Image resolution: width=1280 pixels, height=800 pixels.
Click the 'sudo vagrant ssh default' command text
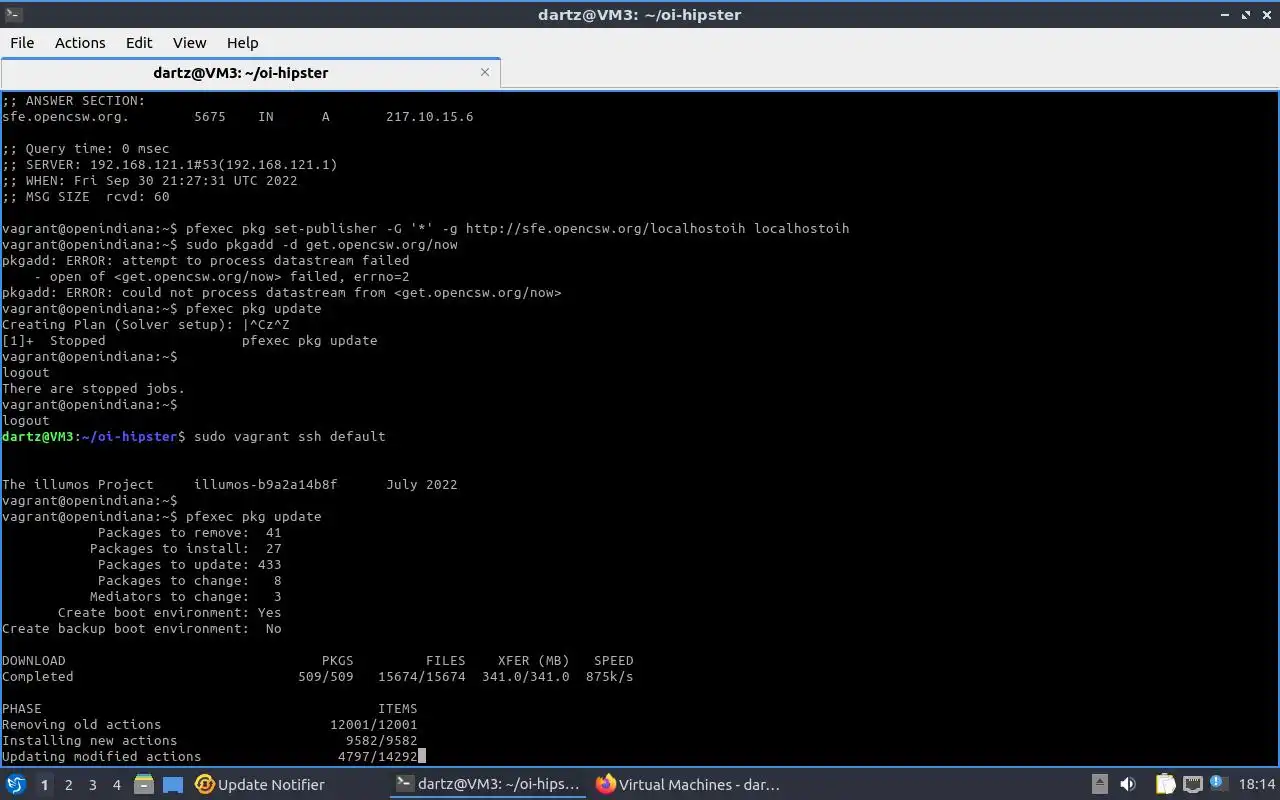[x=290, y=437]
